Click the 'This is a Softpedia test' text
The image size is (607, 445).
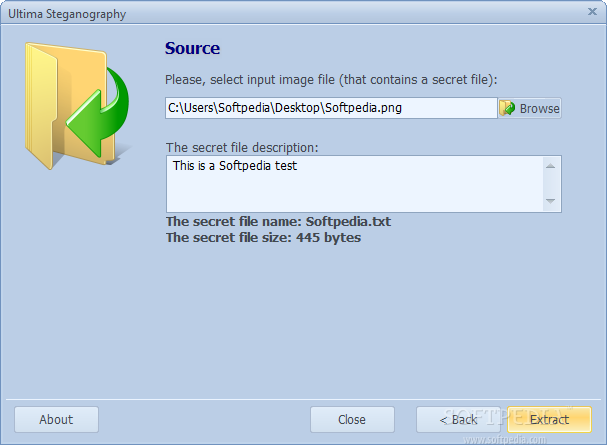click(235, 166)
